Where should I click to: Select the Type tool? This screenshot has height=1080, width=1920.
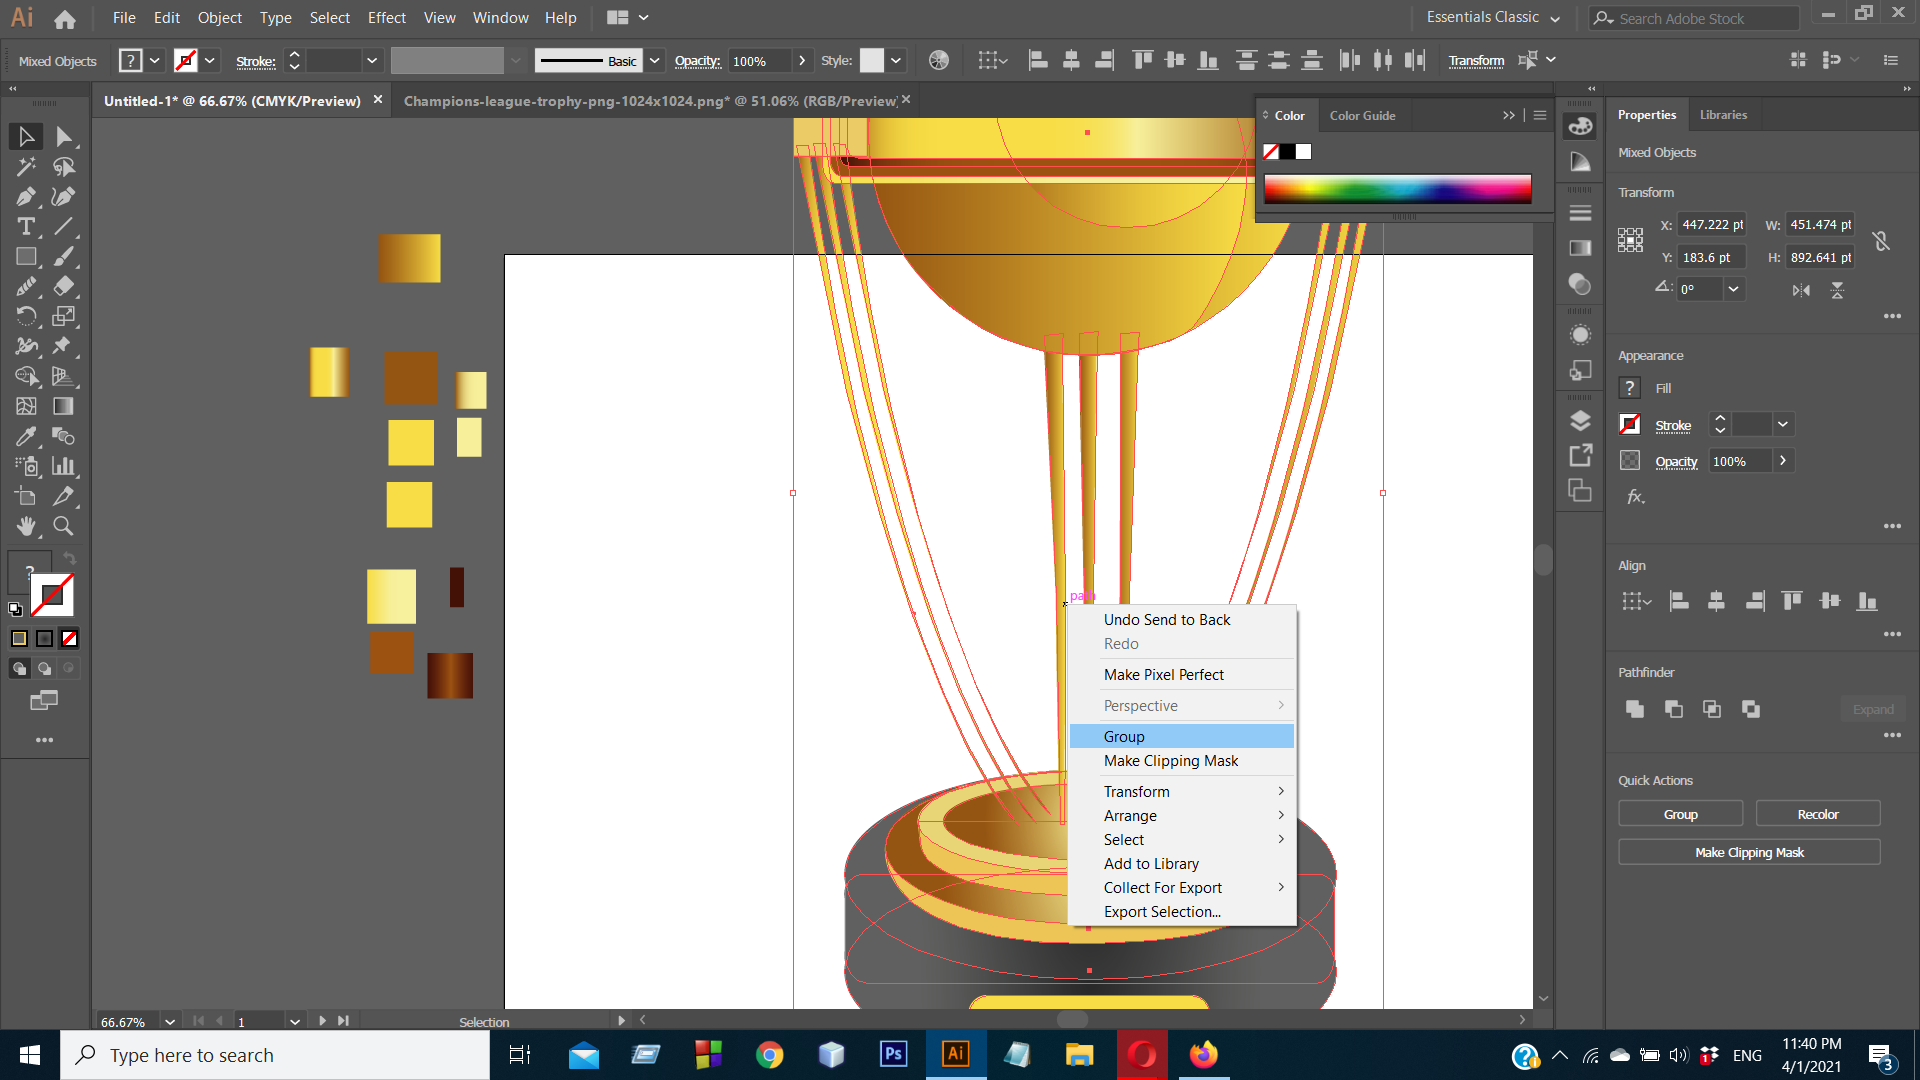pyautogui.click(x=26, y=226)
